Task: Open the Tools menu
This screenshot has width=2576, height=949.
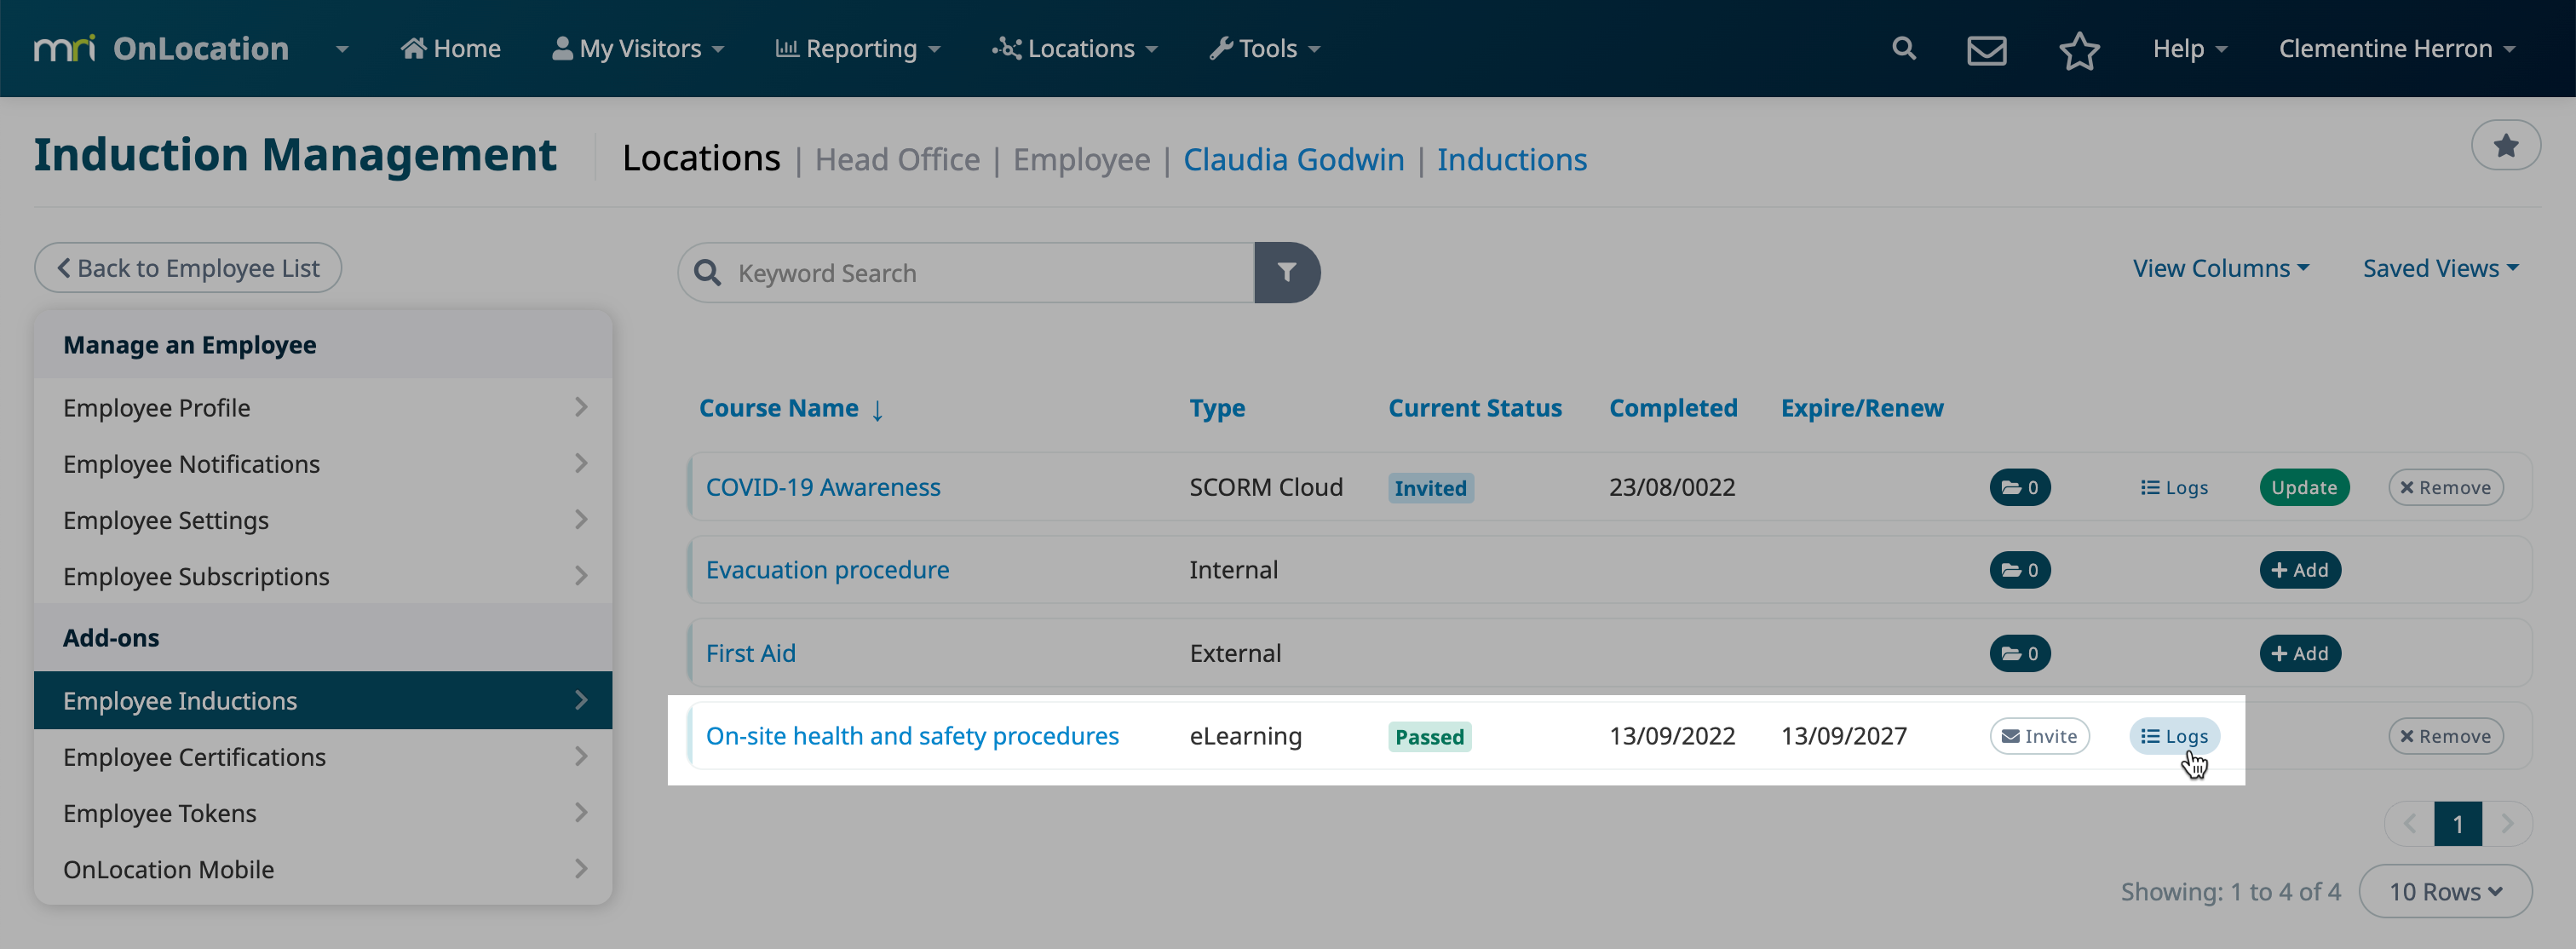Action: (1264, 48)
